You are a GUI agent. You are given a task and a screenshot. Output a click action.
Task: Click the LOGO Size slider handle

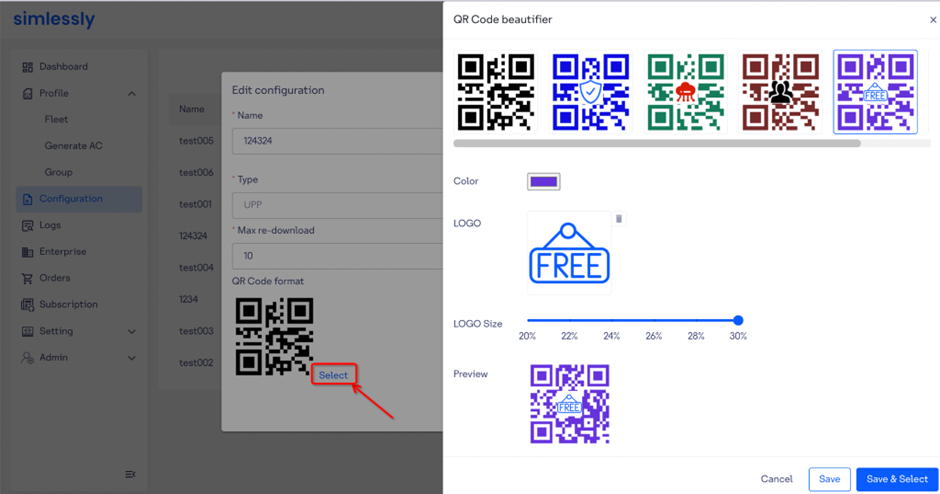tap(738, 320)
